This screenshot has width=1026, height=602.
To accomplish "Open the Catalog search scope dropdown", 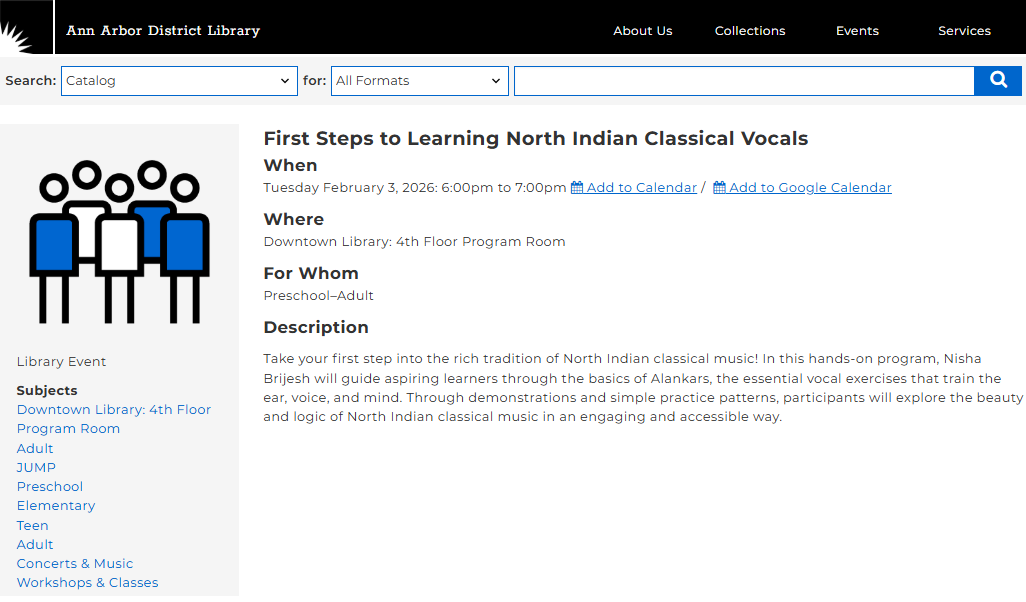I will [179, 81].
